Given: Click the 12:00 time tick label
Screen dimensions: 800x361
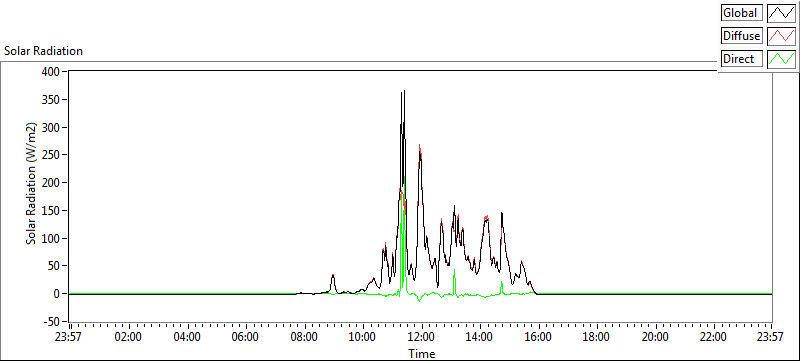Looking at the screenshot, I should pos(421,337).
